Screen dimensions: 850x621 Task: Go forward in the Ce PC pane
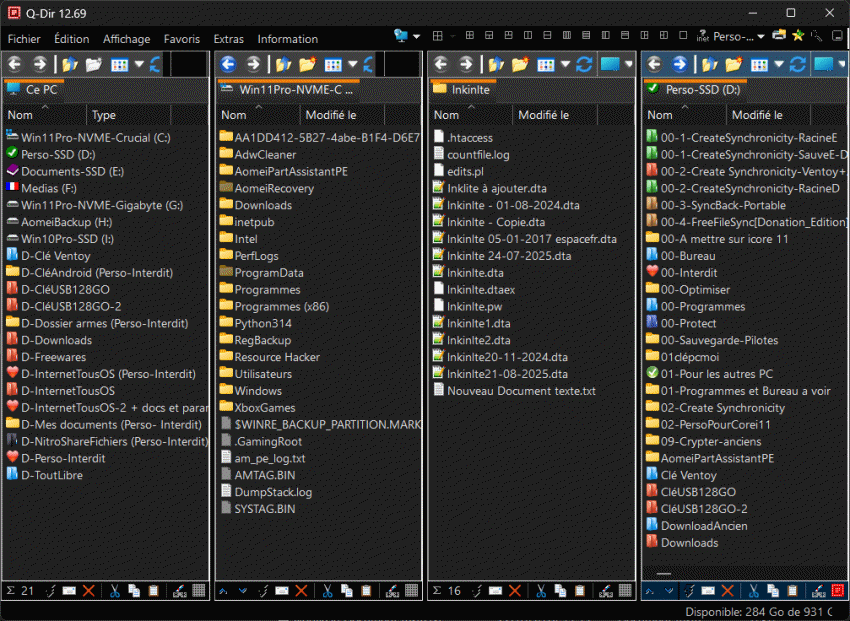tap(40, 64)
